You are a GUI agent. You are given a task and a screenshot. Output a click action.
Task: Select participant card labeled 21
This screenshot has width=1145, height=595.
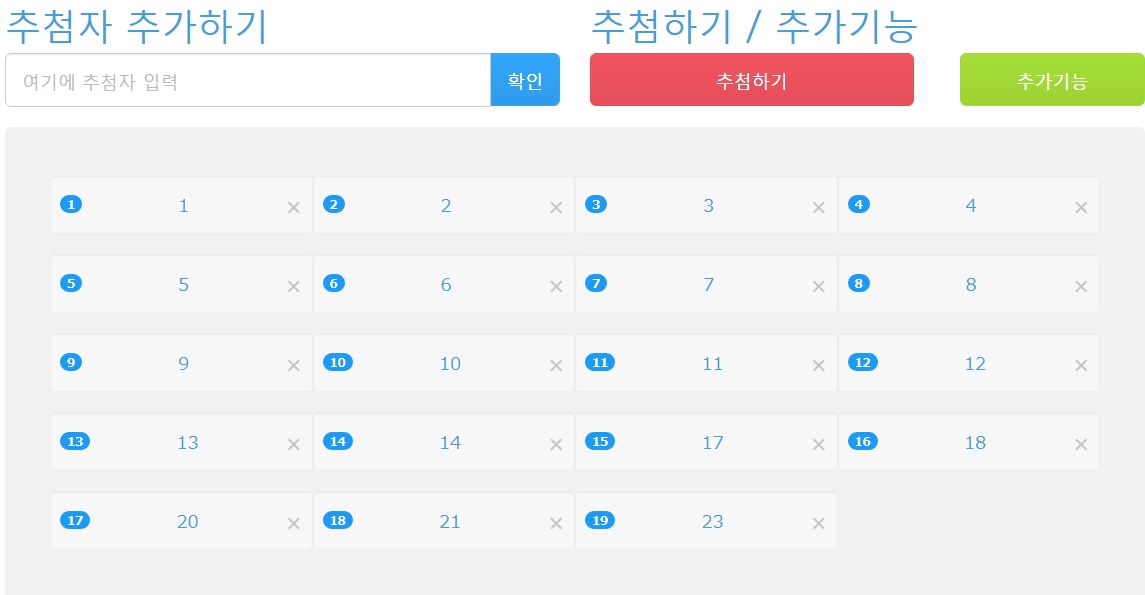443,521
